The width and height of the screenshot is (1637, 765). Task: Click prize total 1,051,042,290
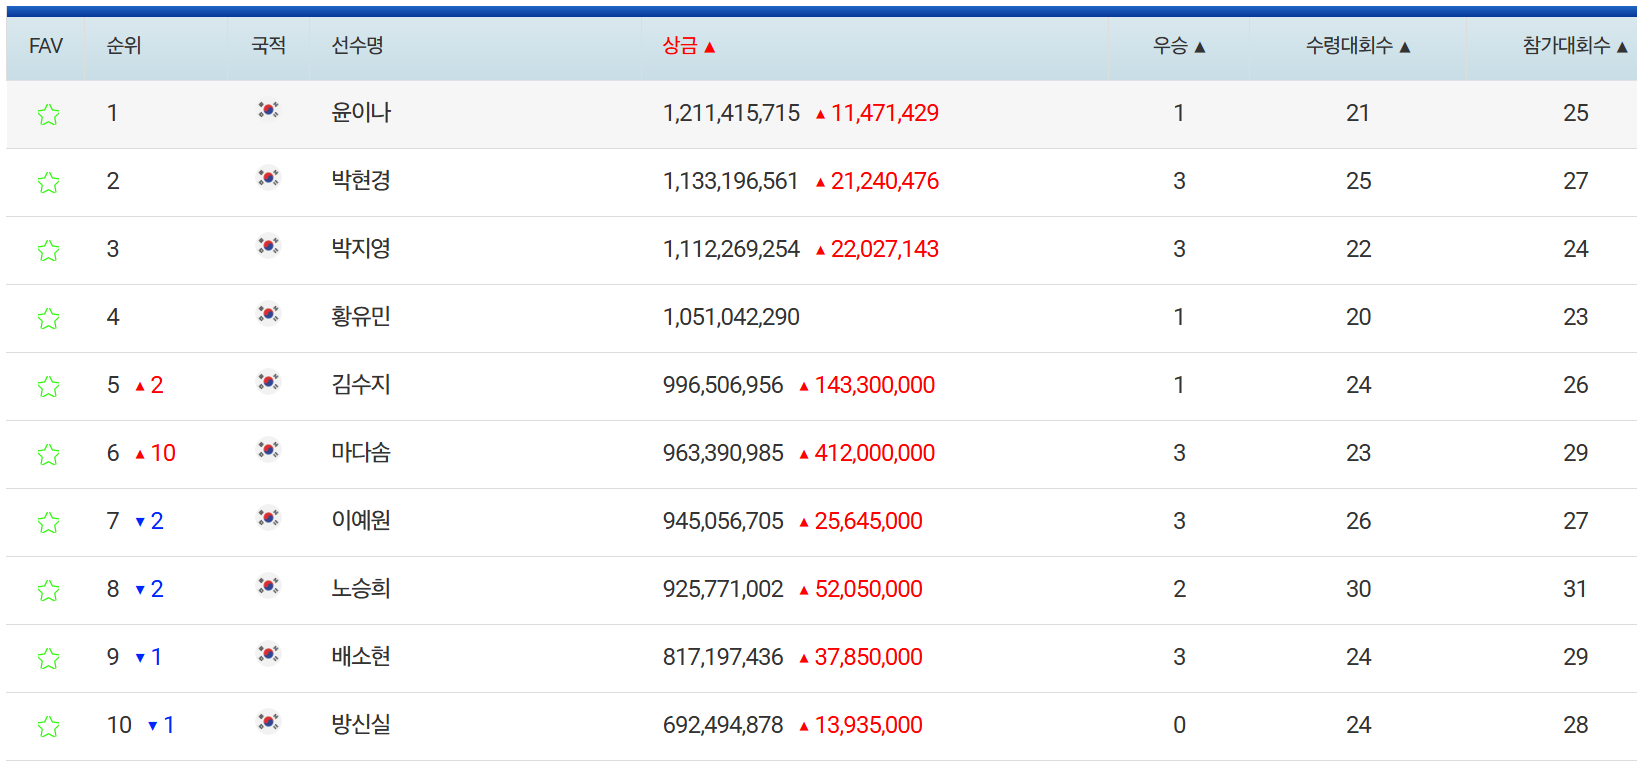coord(731,317)
